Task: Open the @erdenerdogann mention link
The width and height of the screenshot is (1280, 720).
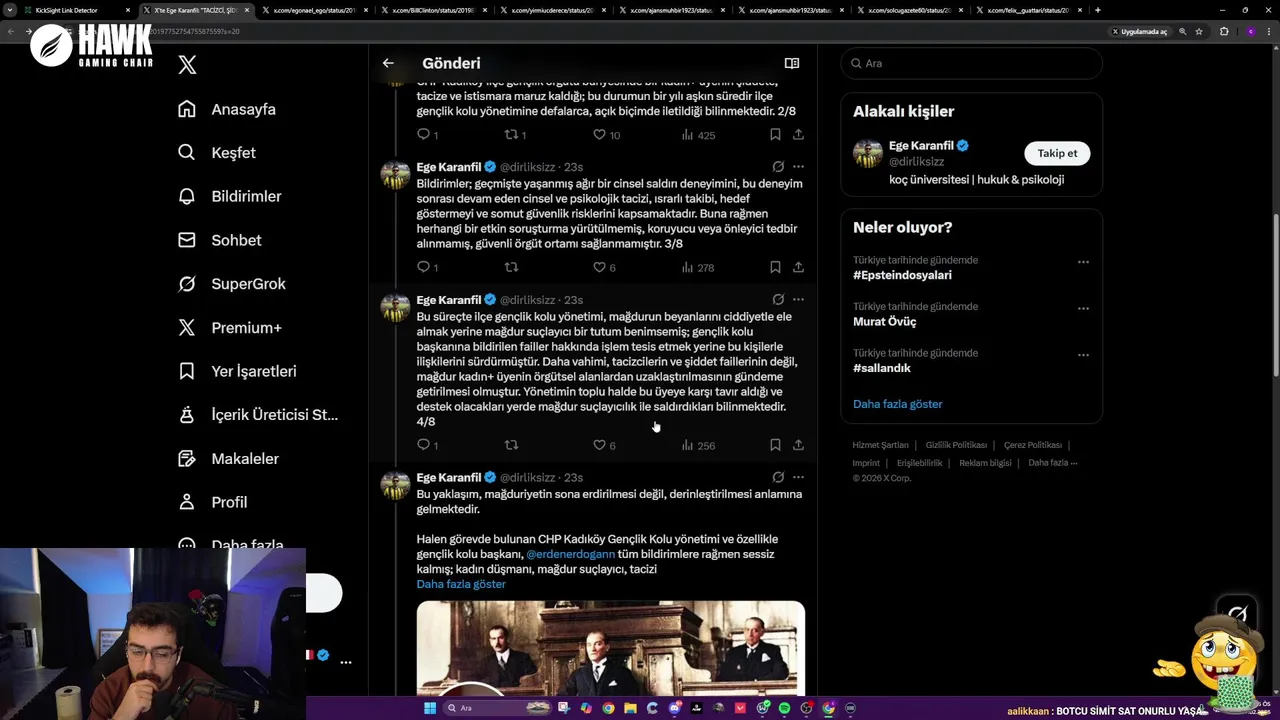Action: (x=570, y=554)
